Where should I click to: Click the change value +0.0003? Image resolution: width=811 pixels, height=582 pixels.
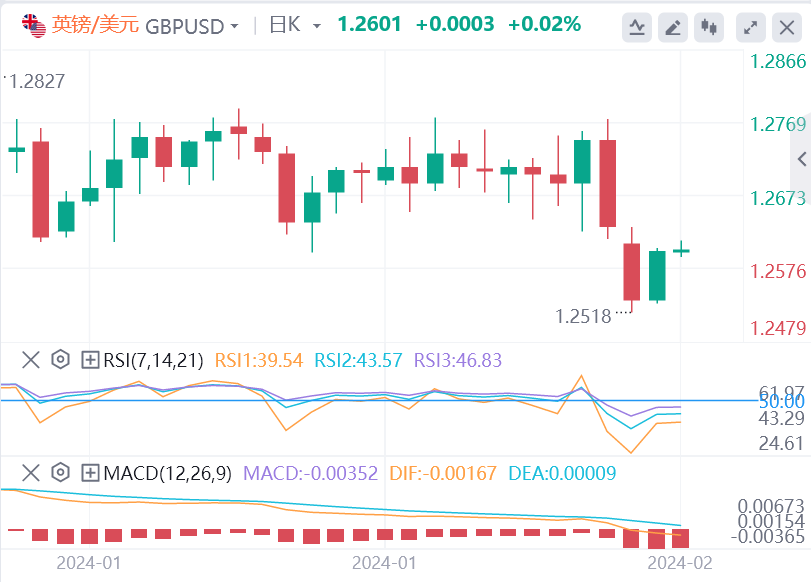tap(455, 24)
